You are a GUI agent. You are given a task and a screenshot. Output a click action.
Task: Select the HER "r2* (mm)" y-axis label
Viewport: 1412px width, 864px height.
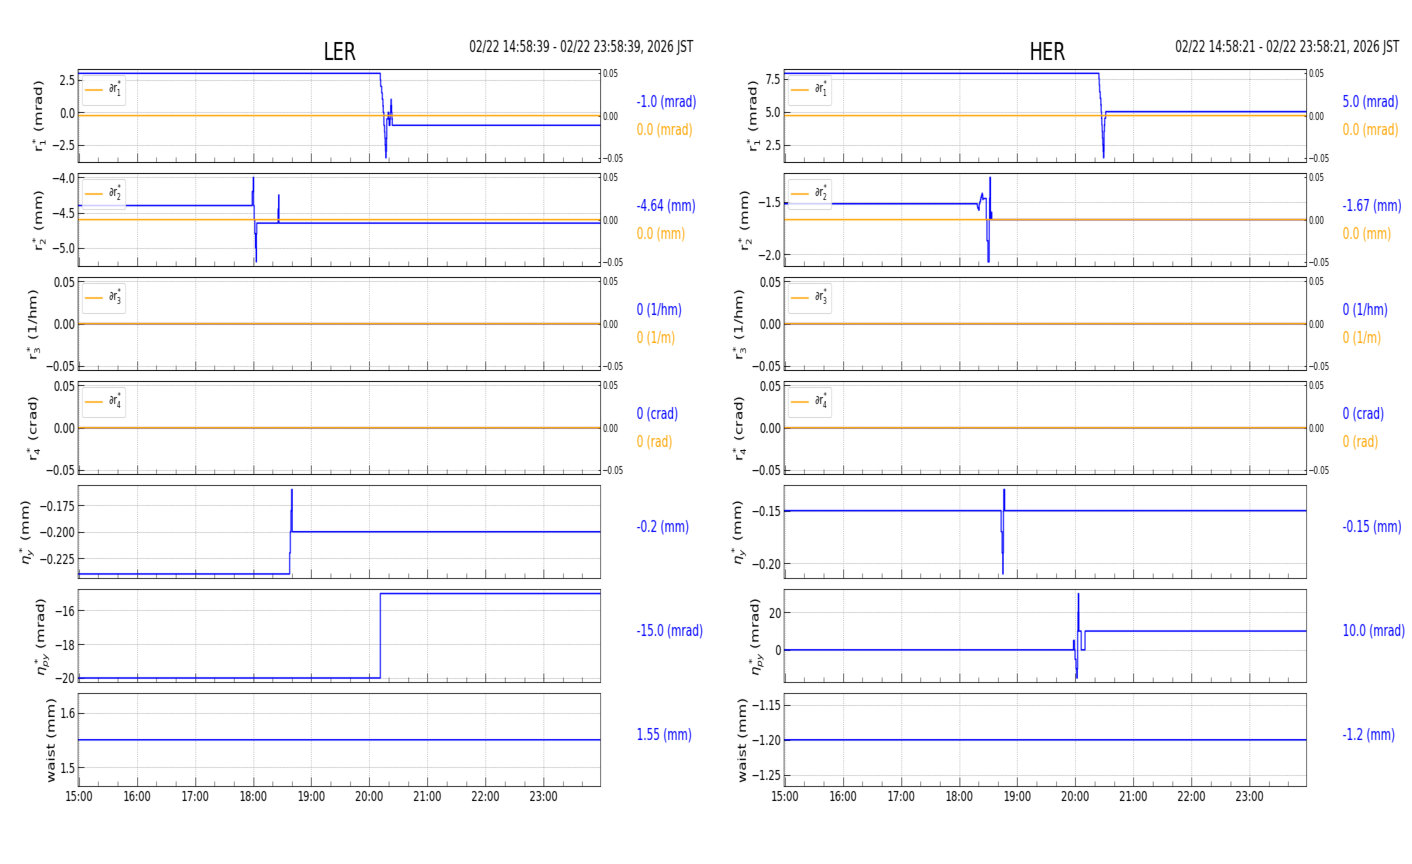744,221
